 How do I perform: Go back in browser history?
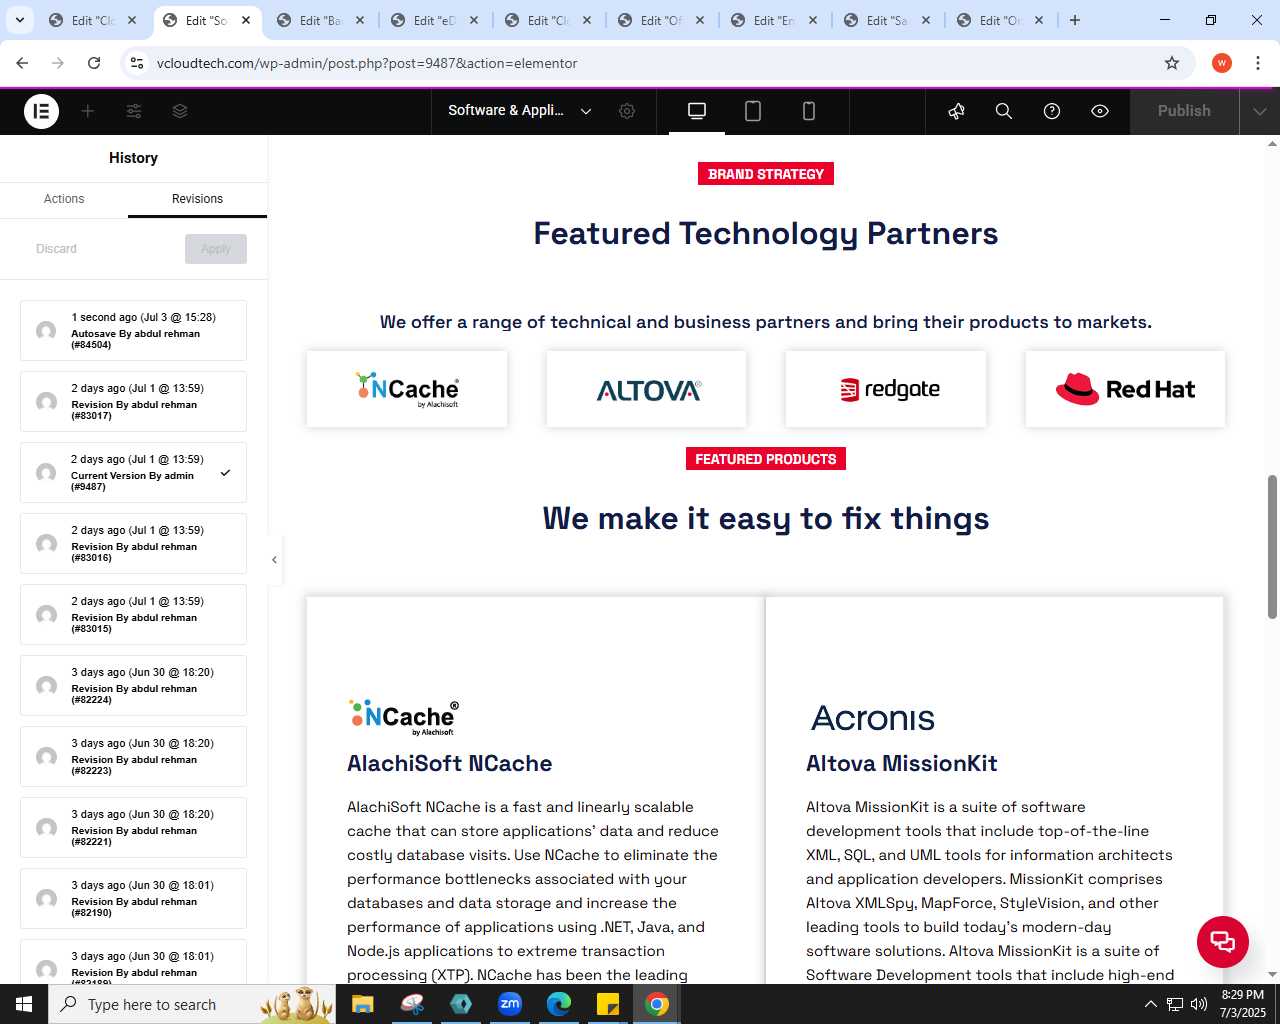click(22, 63)
